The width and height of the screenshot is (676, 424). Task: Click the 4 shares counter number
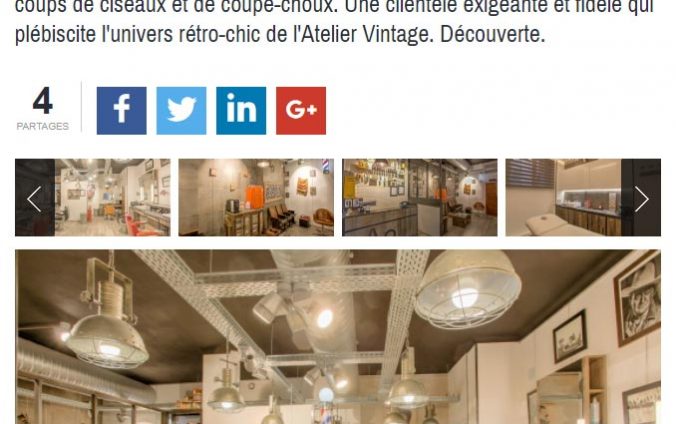point(43,101)
